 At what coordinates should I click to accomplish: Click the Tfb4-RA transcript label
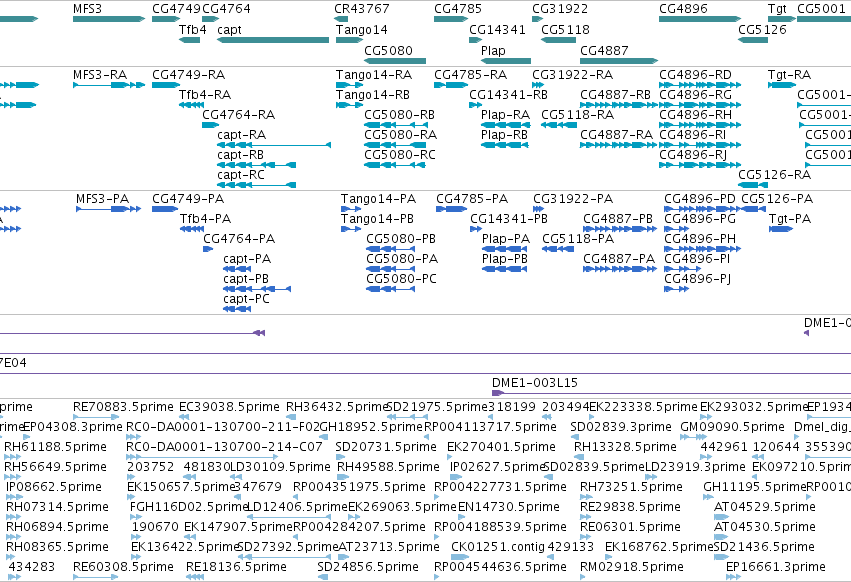[x=205, y=95]
